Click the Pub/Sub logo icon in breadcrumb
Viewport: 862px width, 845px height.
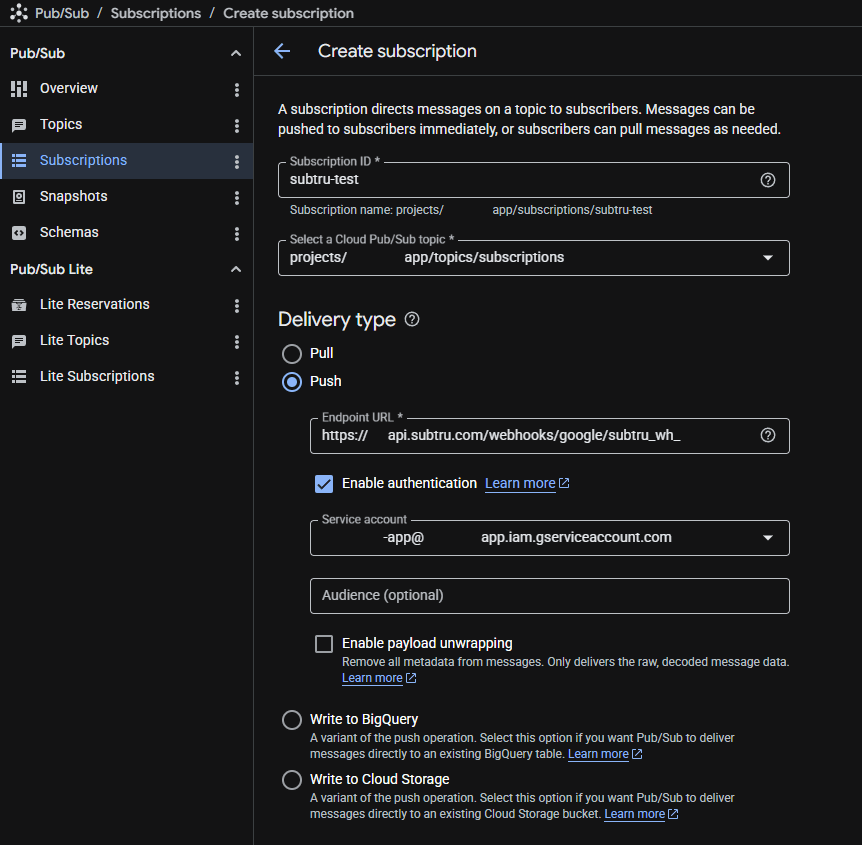point(19,13)
